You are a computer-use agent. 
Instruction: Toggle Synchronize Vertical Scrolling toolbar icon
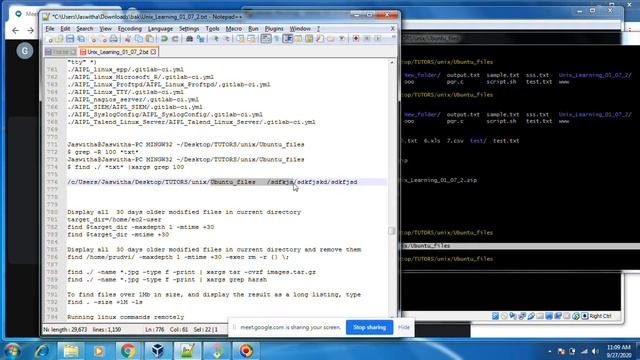tap(240, 39)
